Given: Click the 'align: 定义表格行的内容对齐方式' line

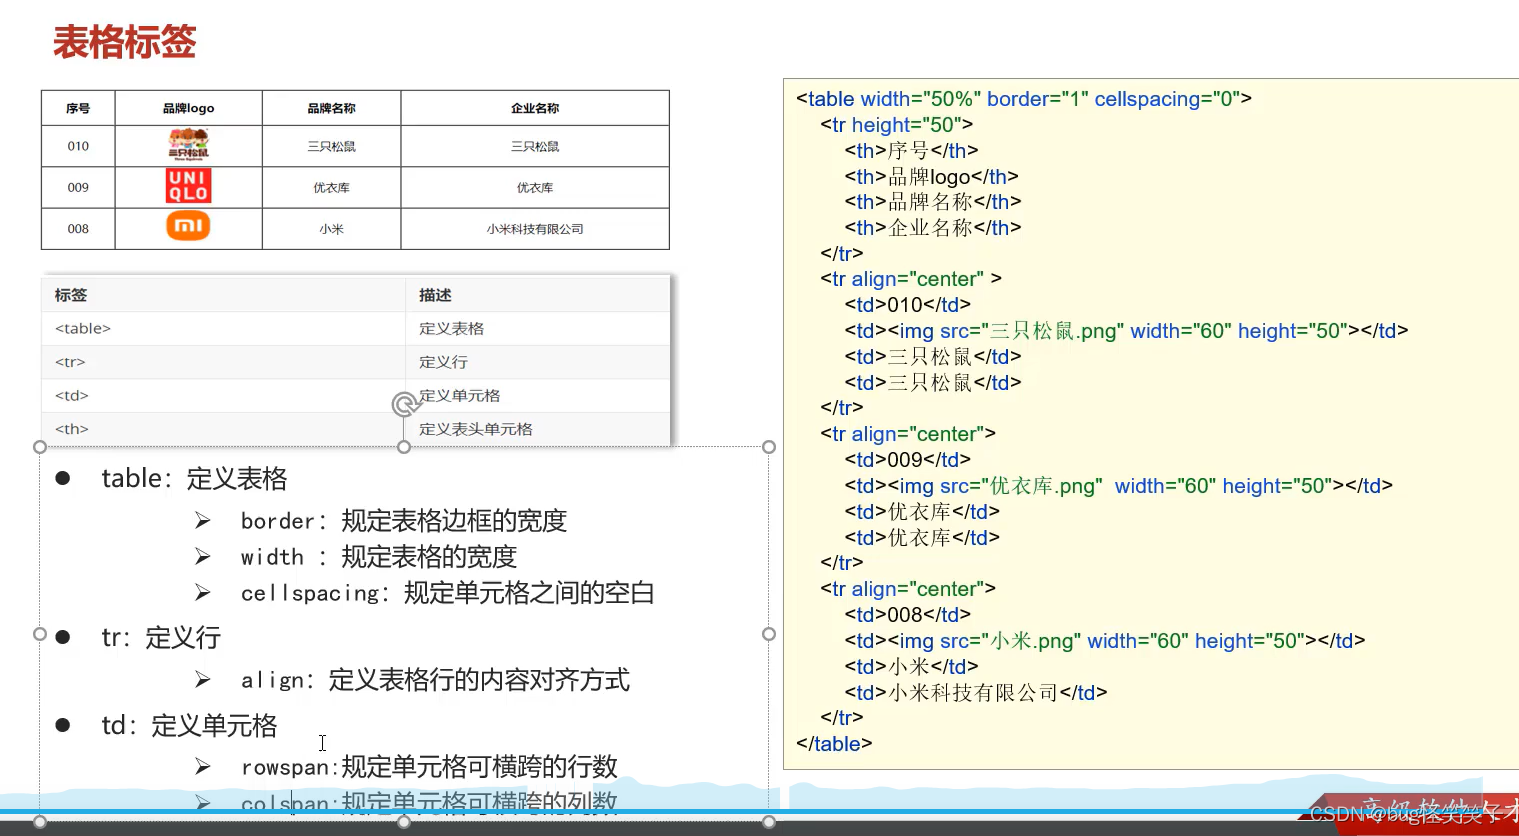Looking at the screenshot, I should [435, 680].
